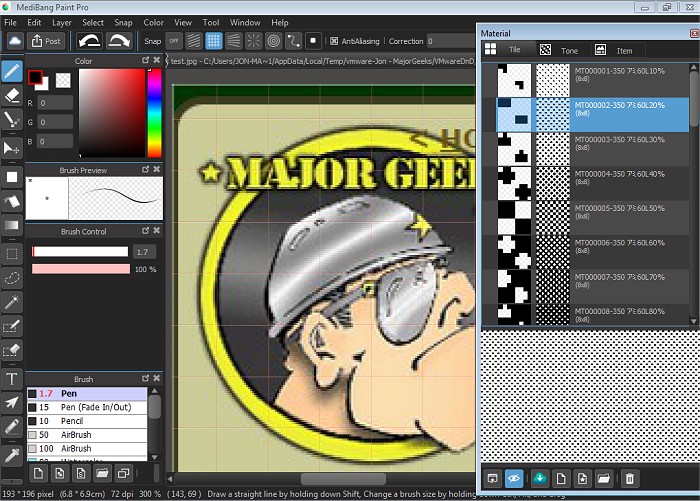Click the Redo arrow button
The width and height of the screenshot is (700, 501).
[x=119, y=41]
